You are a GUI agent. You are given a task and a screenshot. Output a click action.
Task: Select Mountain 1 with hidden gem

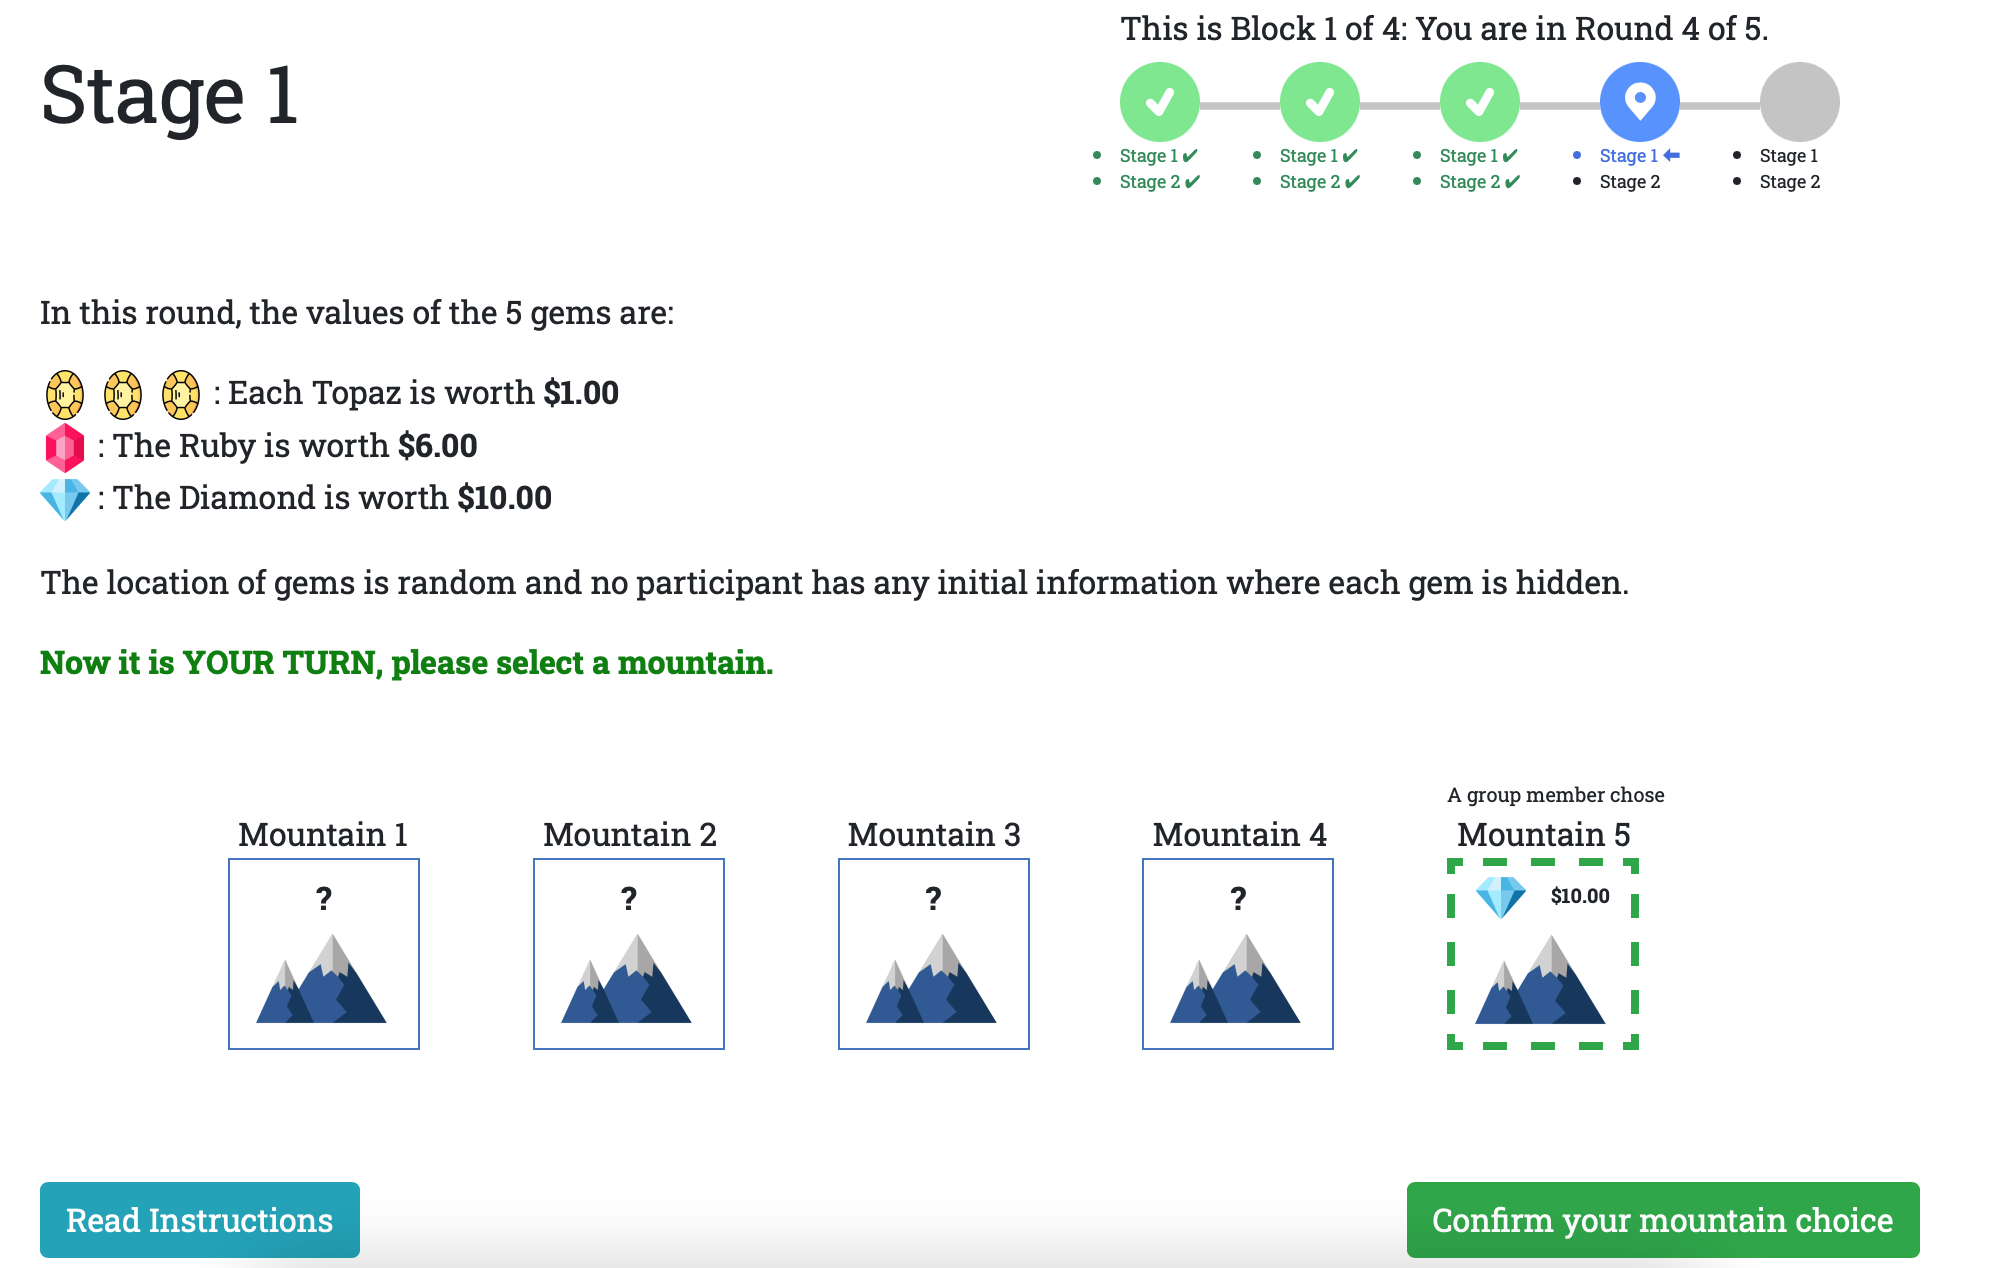[323, 954]
